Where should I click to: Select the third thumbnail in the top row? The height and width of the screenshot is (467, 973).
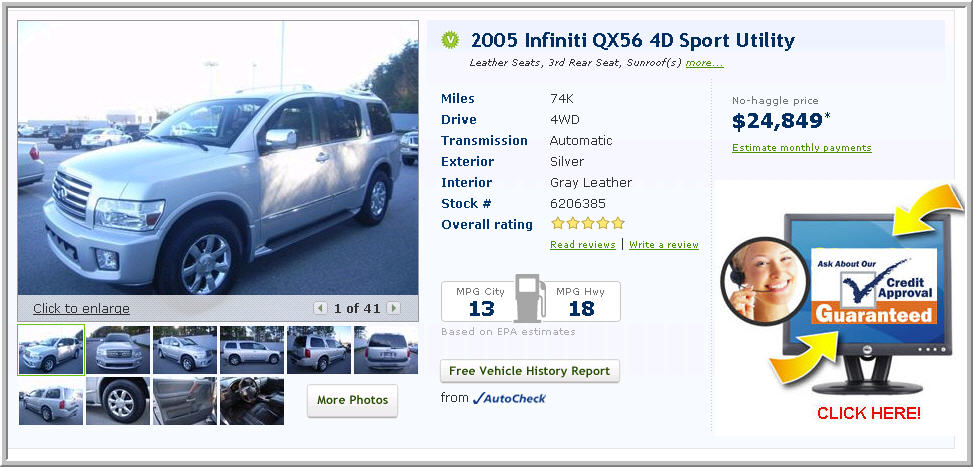[x=185, y=350]
